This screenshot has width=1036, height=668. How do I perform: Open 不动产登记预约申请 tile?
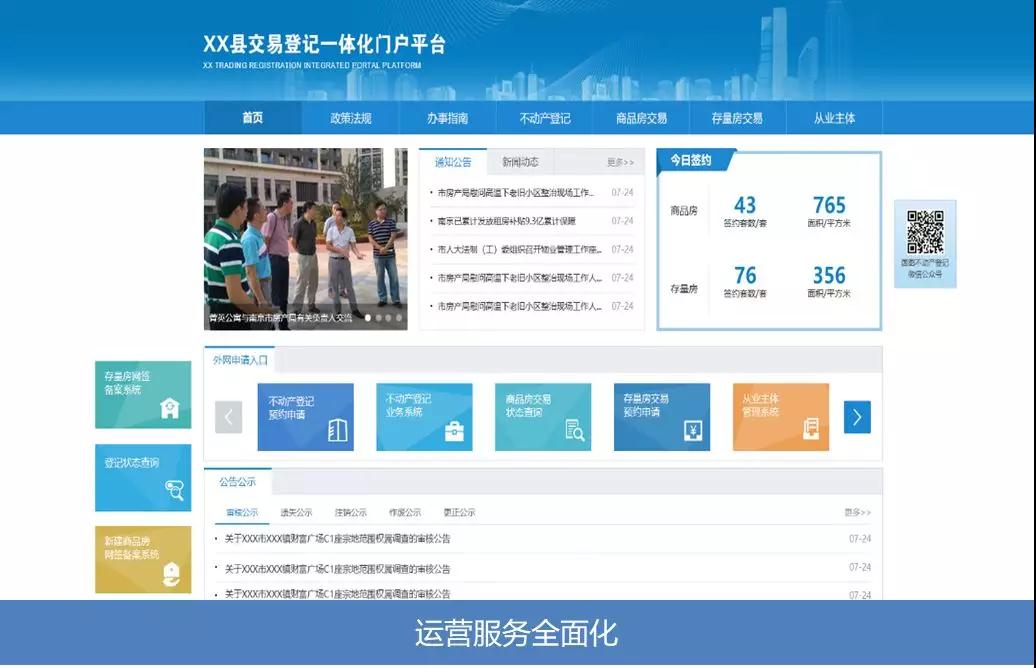305,417
